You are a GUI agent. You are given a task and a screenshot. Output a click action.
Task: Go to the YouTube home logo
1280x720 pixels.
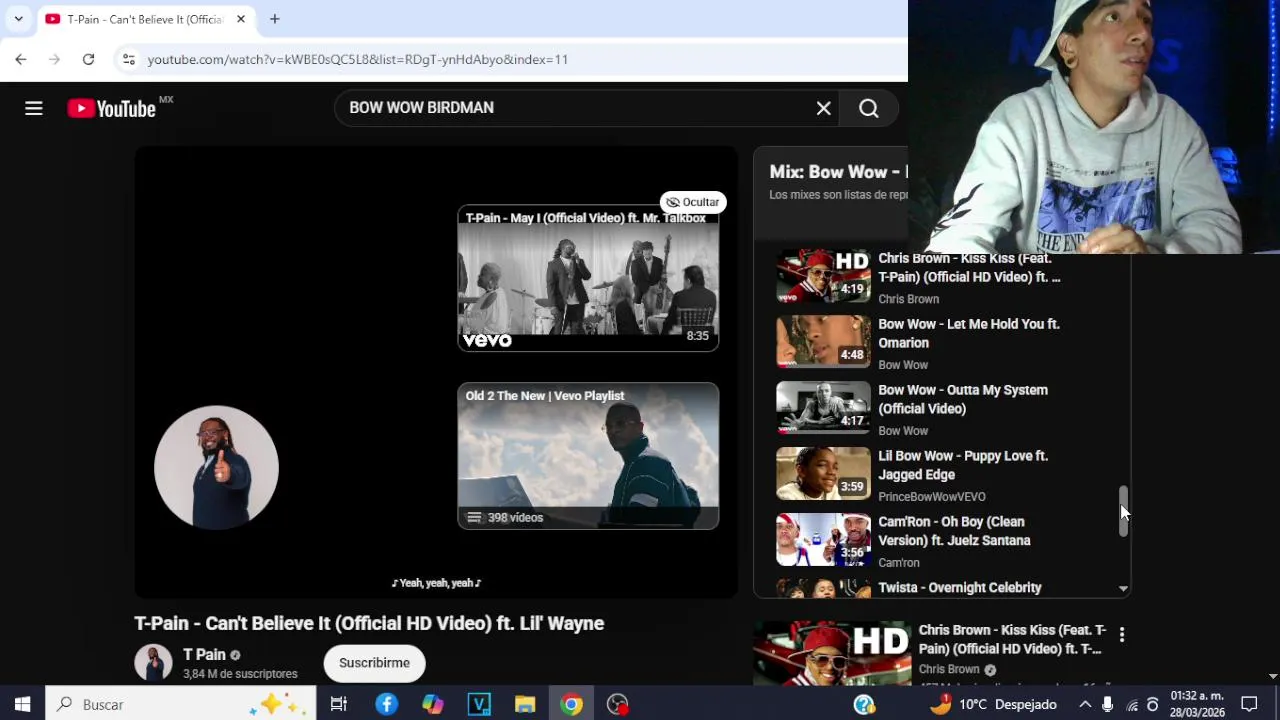111,108
